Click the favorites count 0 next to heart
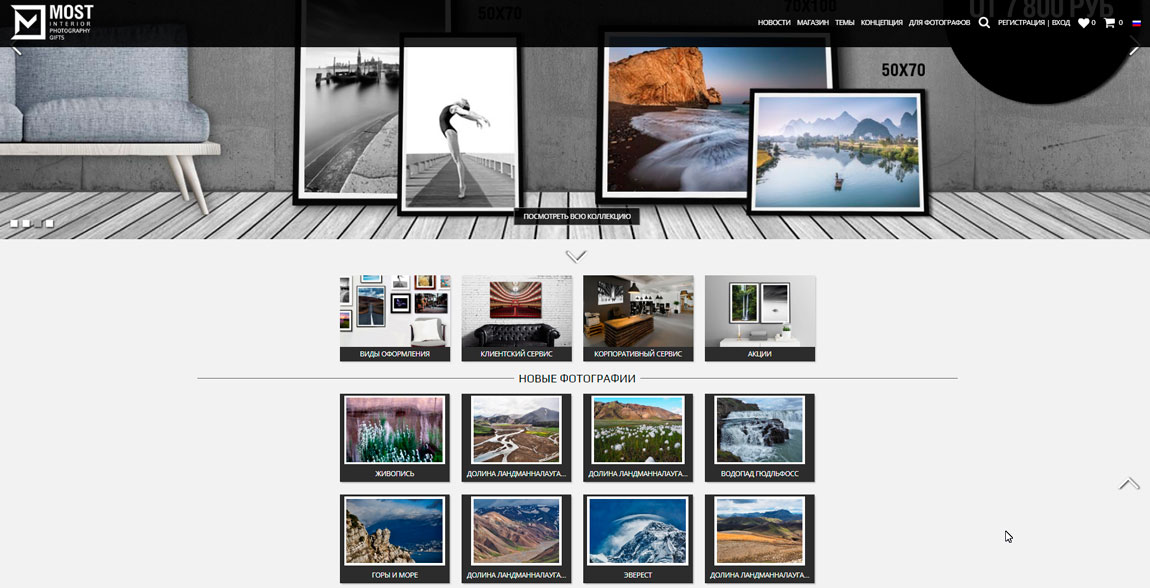 pyautogui.click(x=1094, y=23)
